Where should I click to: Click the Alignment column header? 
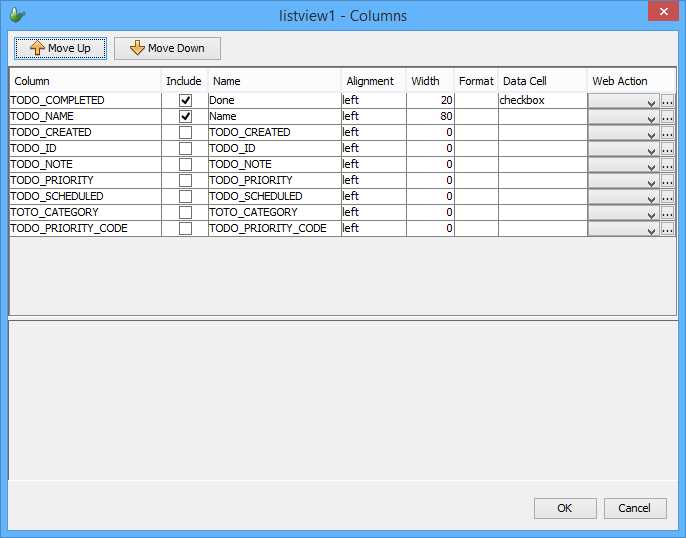(370, 81)
